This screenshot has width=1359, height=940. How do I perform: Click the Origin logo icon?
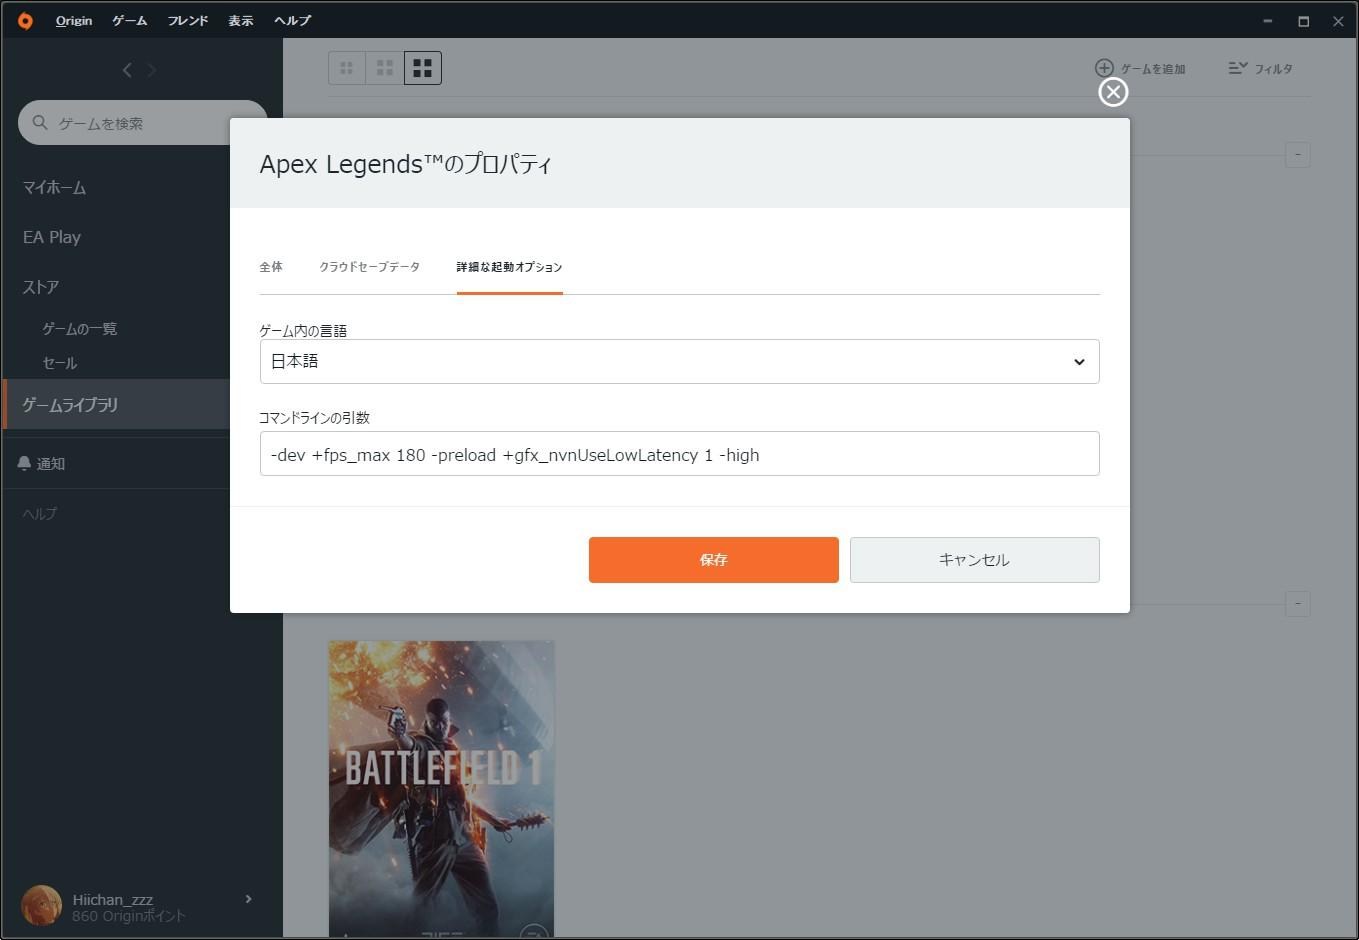[25, 20]
